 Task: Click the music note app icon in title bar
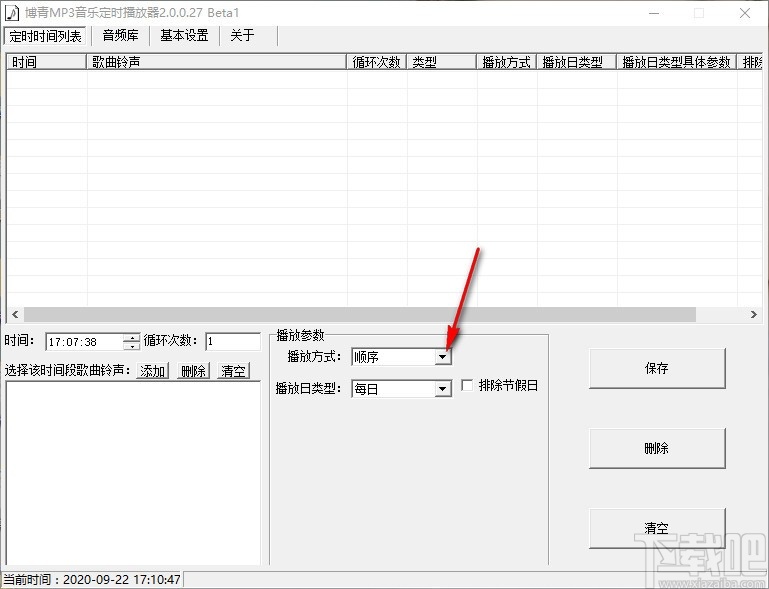(x=12, y=12)
